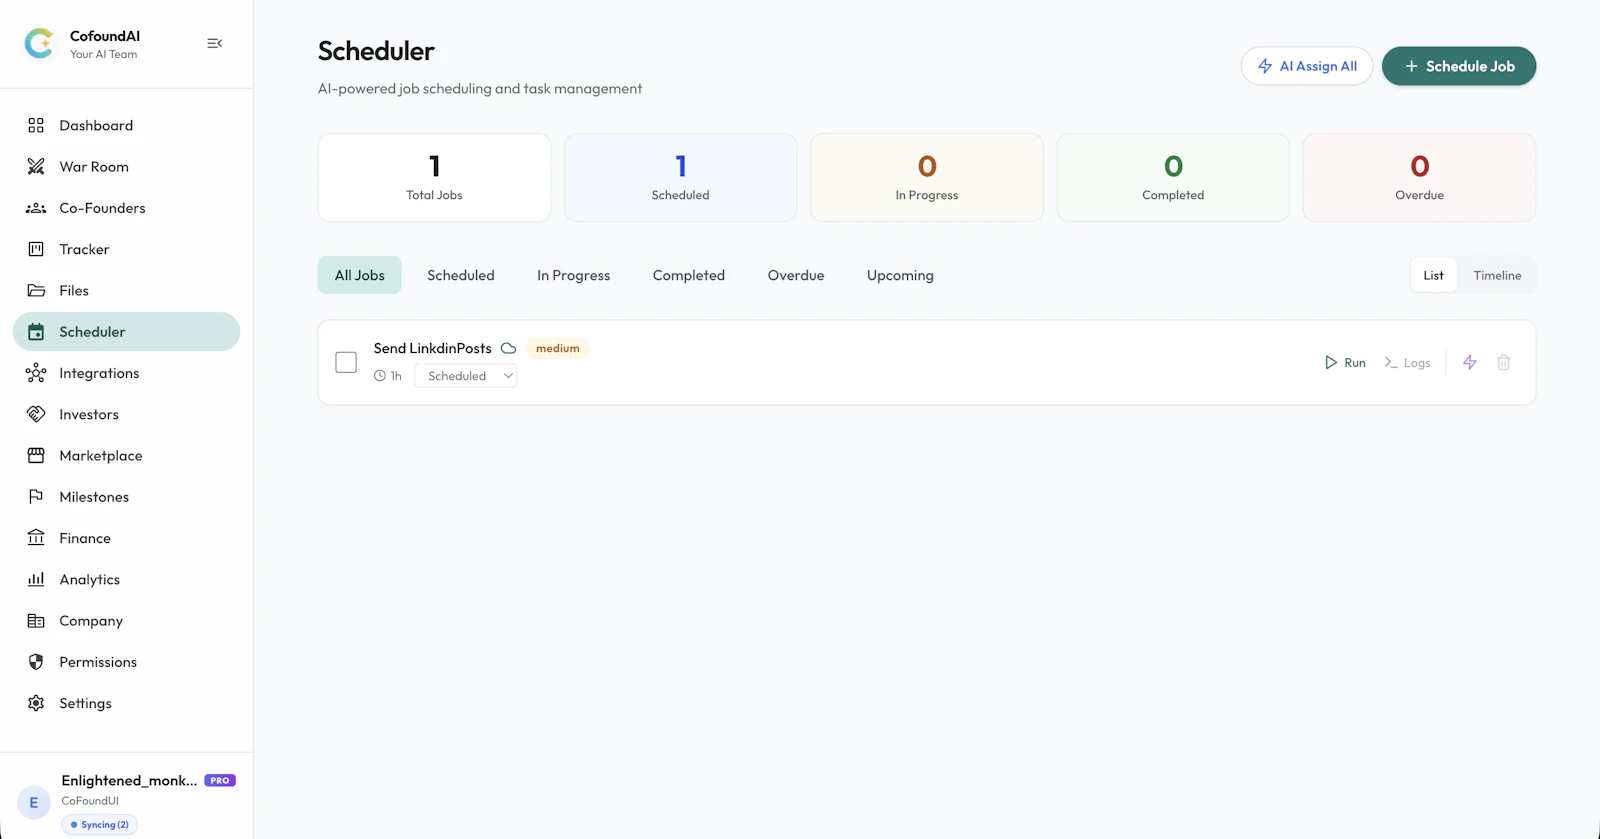Image resolution: width=1600 pixels, height=839 pixels.
Task: Click the Enlightened_monk... username
Action: [x=129, y=780]
